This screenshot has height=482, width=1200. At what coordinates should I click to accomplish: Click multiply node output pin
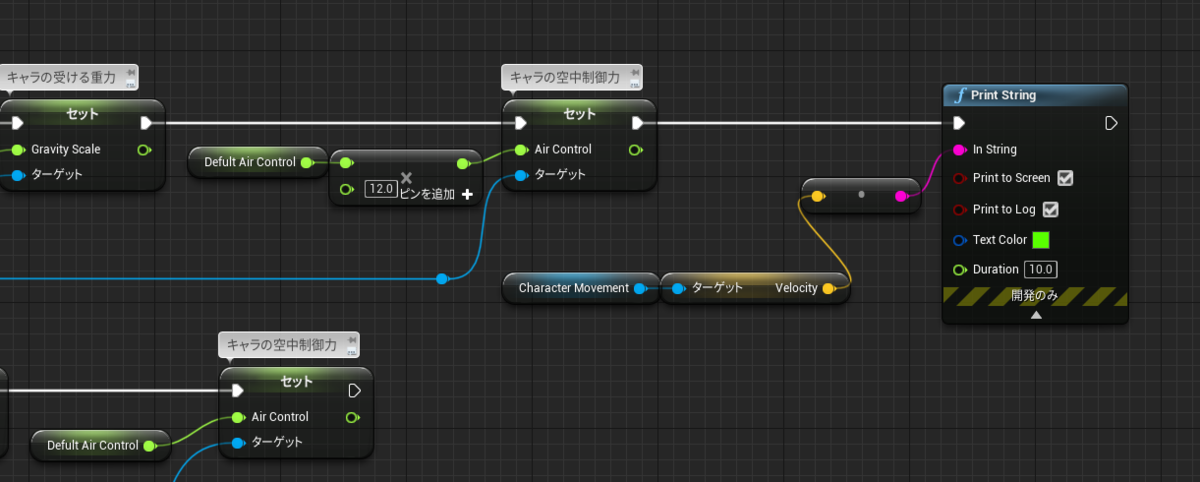click(463, 162)
